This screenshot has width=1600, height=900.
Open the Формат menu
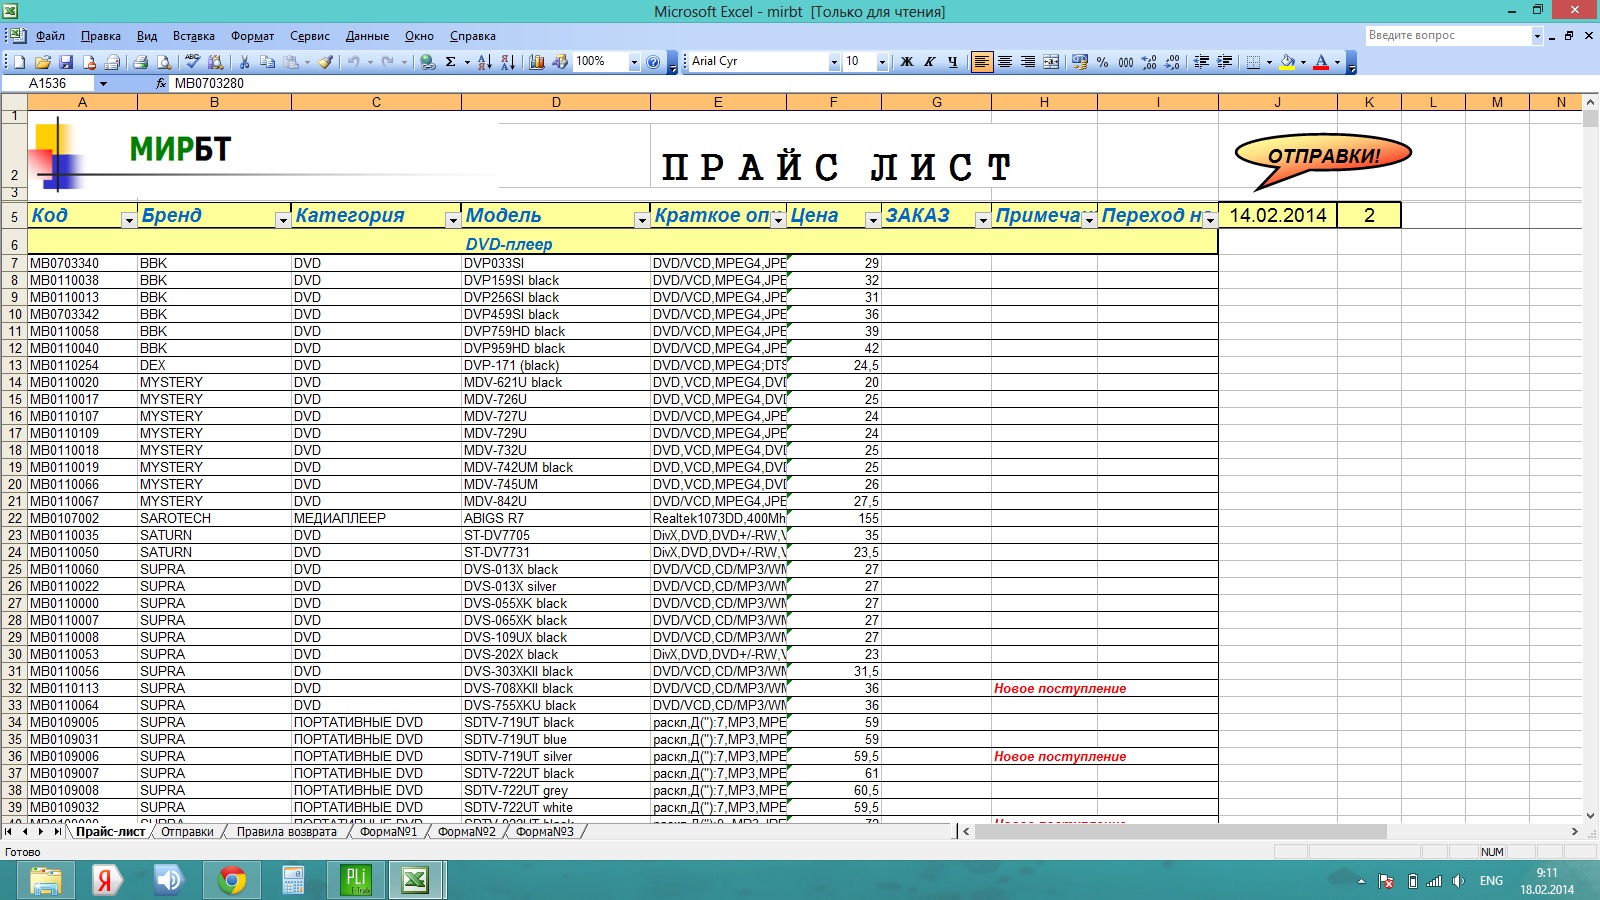[252, 36]
